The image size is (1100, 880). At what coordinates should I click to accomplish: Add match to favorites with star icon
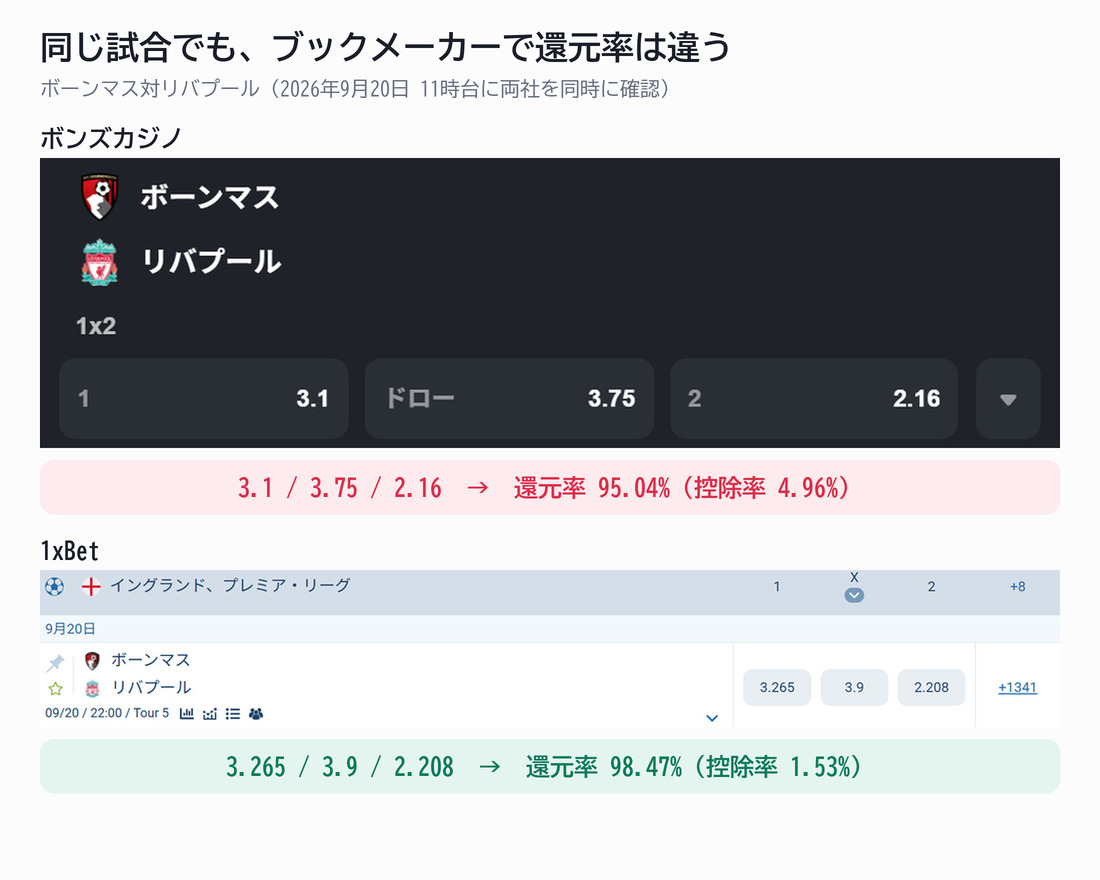click(x=55, y=688)
